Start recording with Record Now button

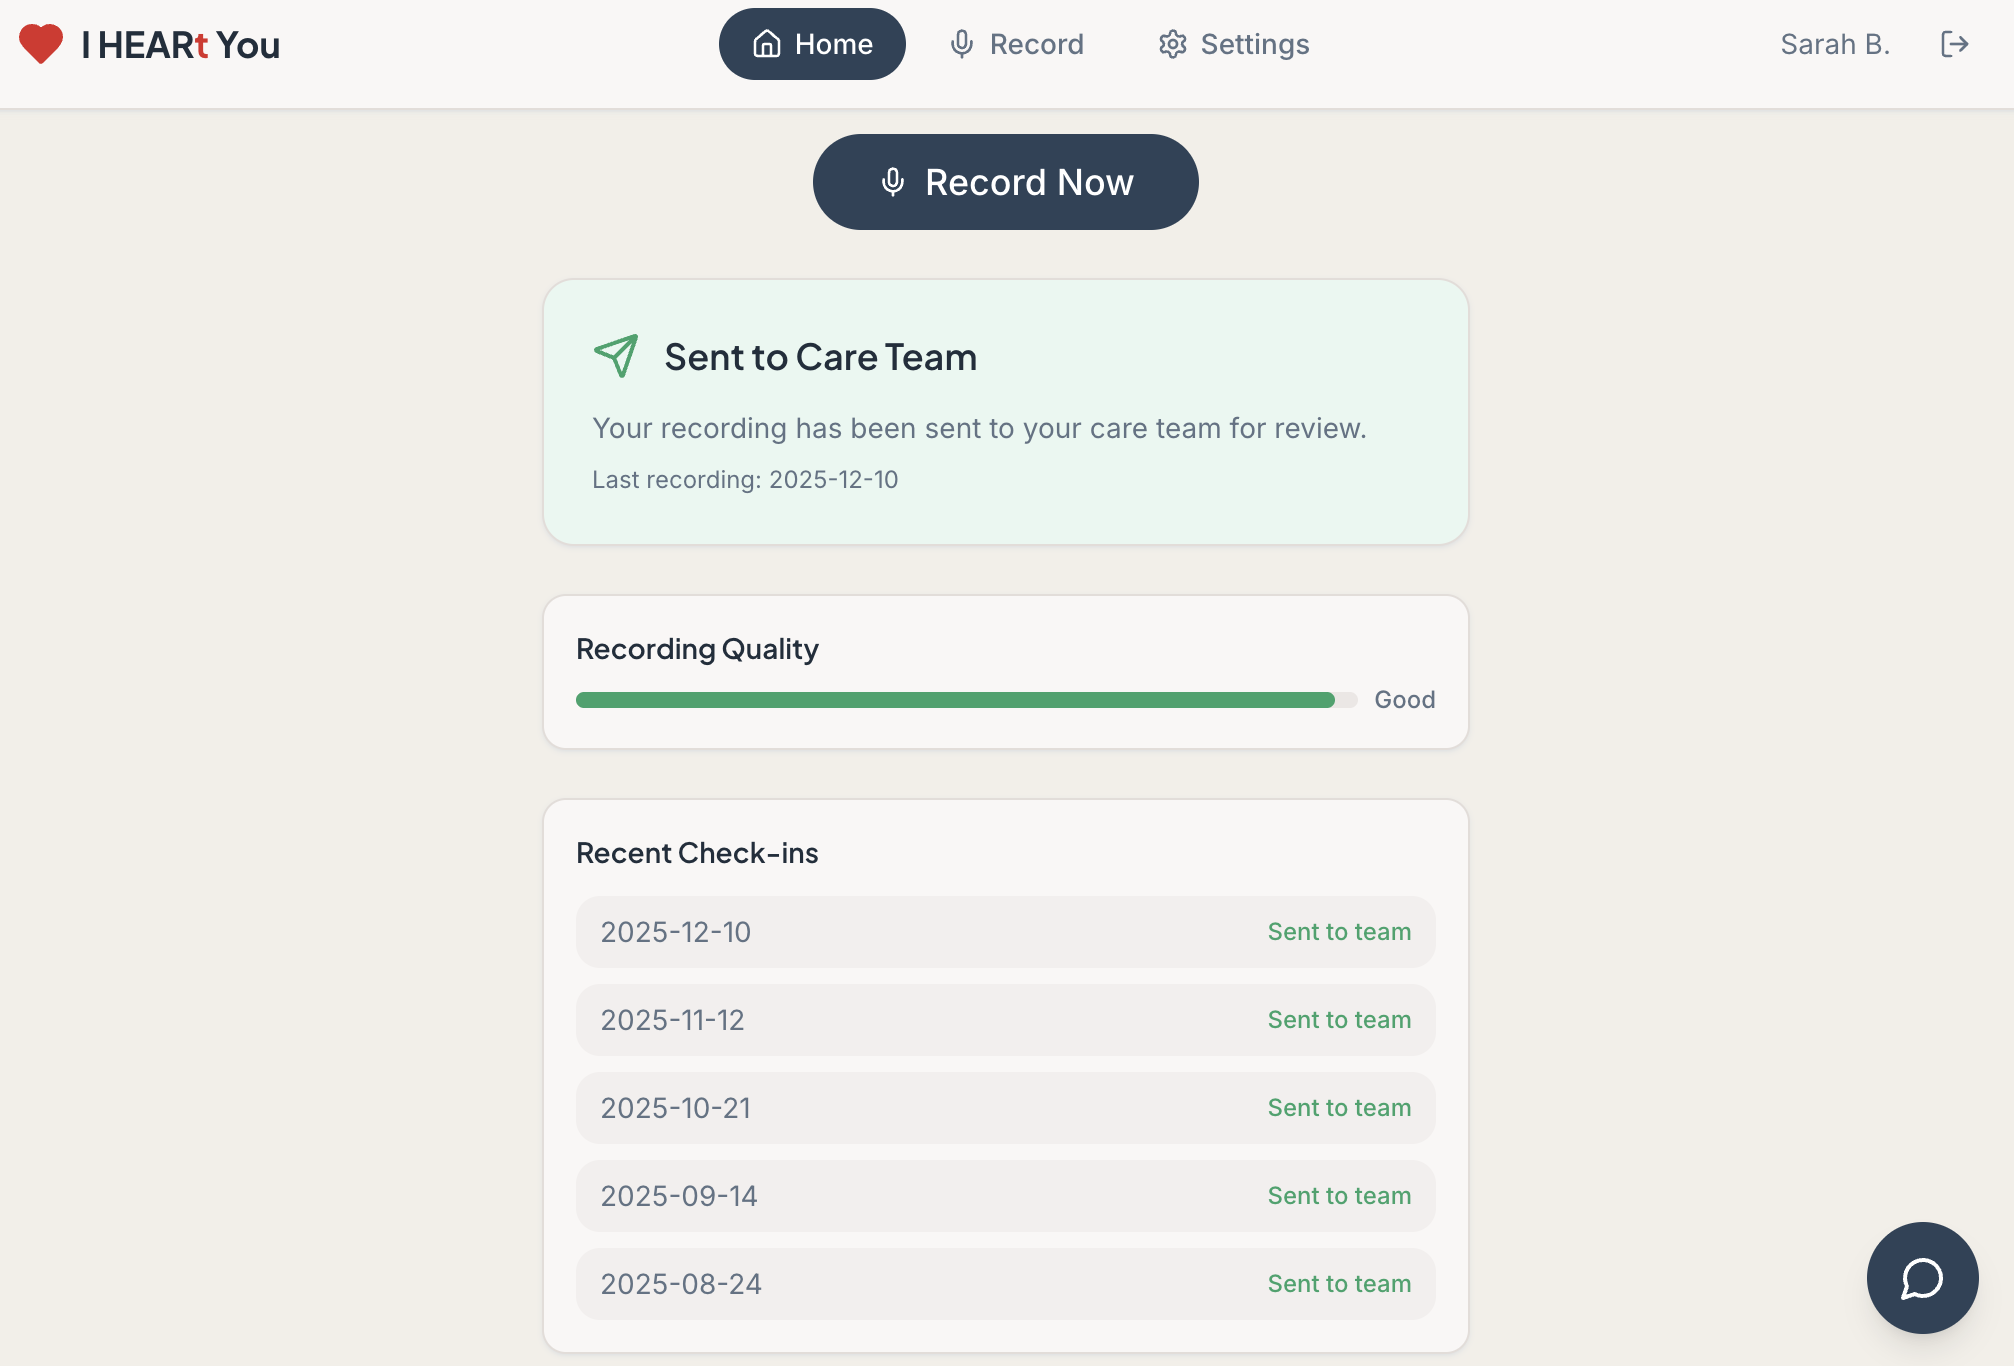(x=1006, y=182)
